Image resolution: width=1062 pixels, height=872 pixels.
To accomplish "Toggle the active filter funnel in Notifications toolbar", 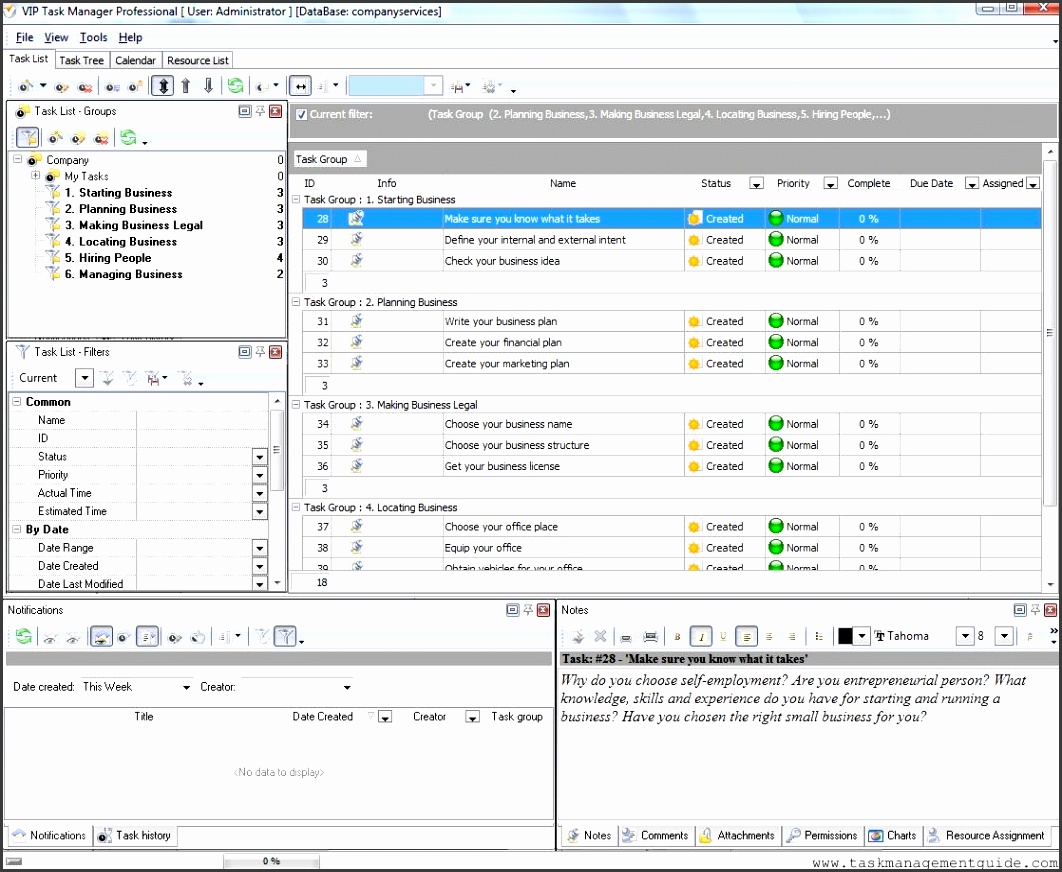I will [x=285, y=637].
